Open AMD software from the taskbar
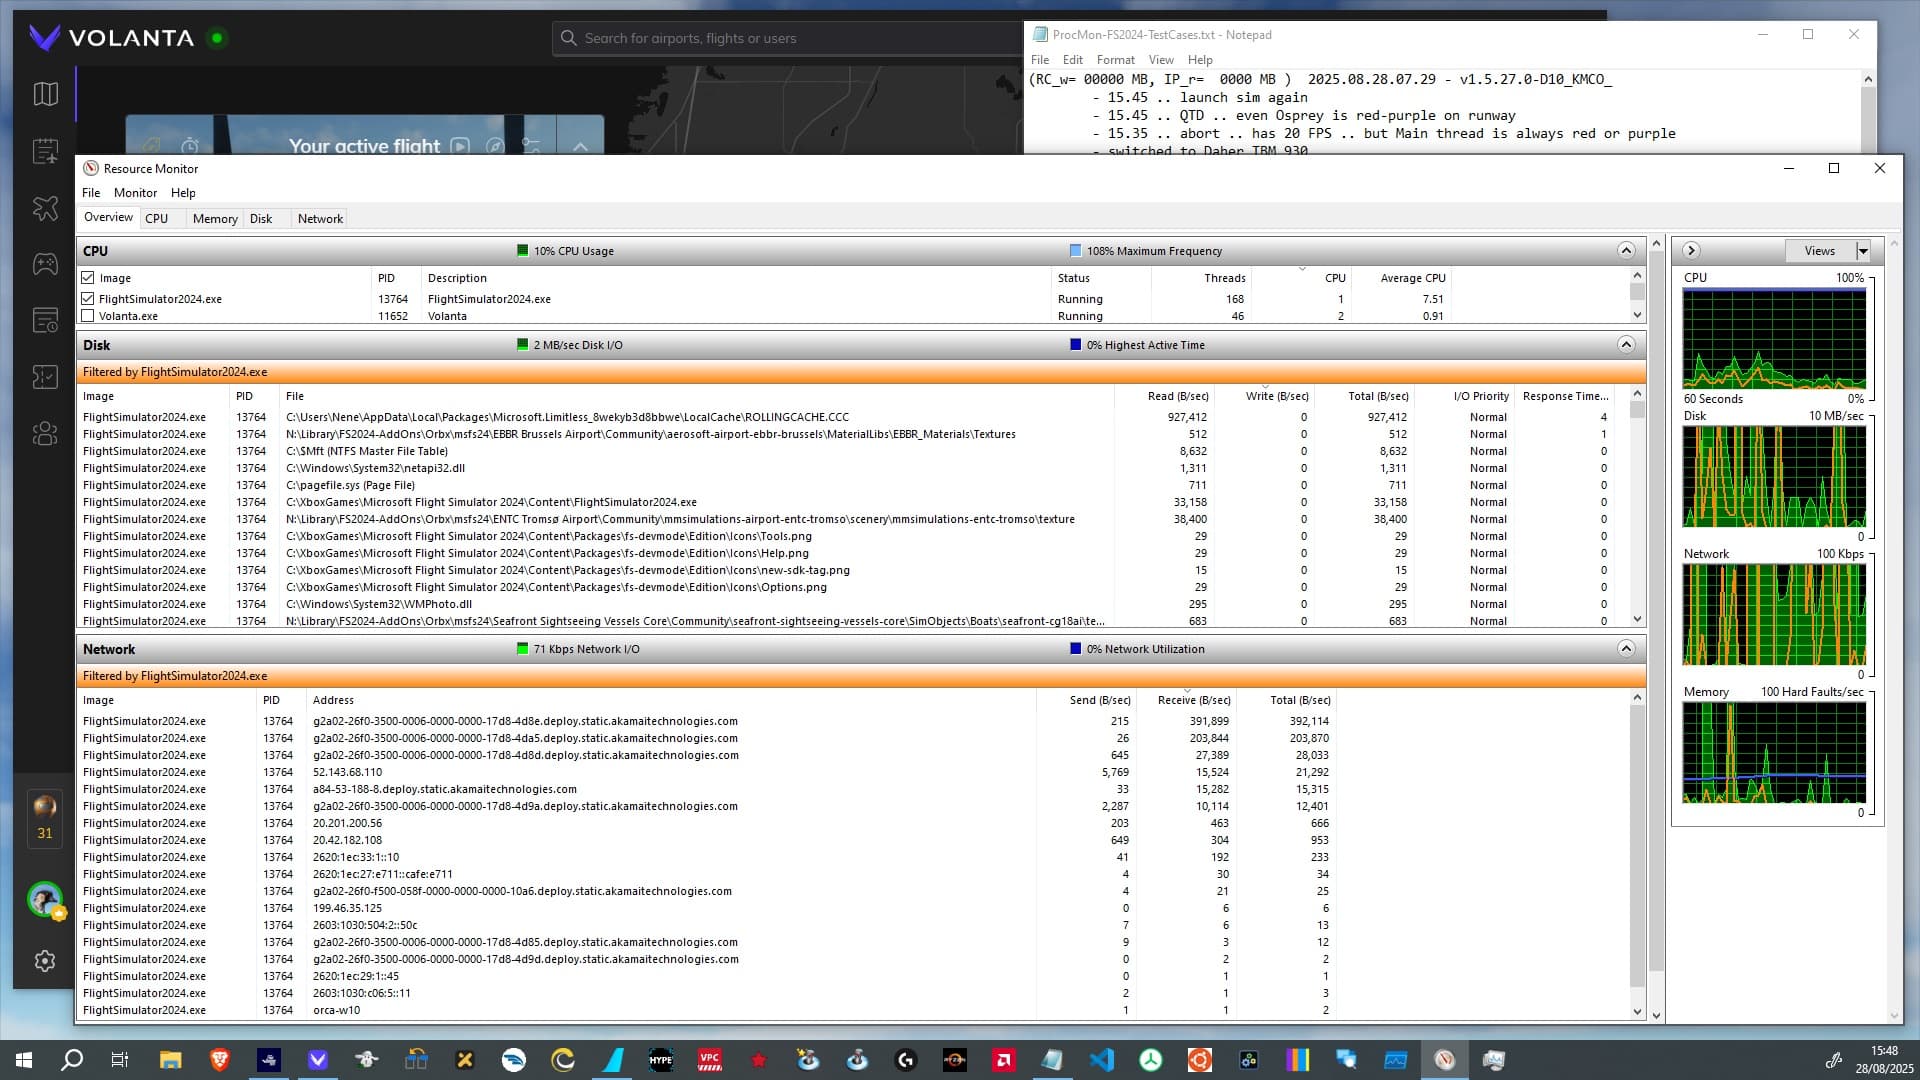Screen dimensions: 1920x1080 pos(1004,1060)
